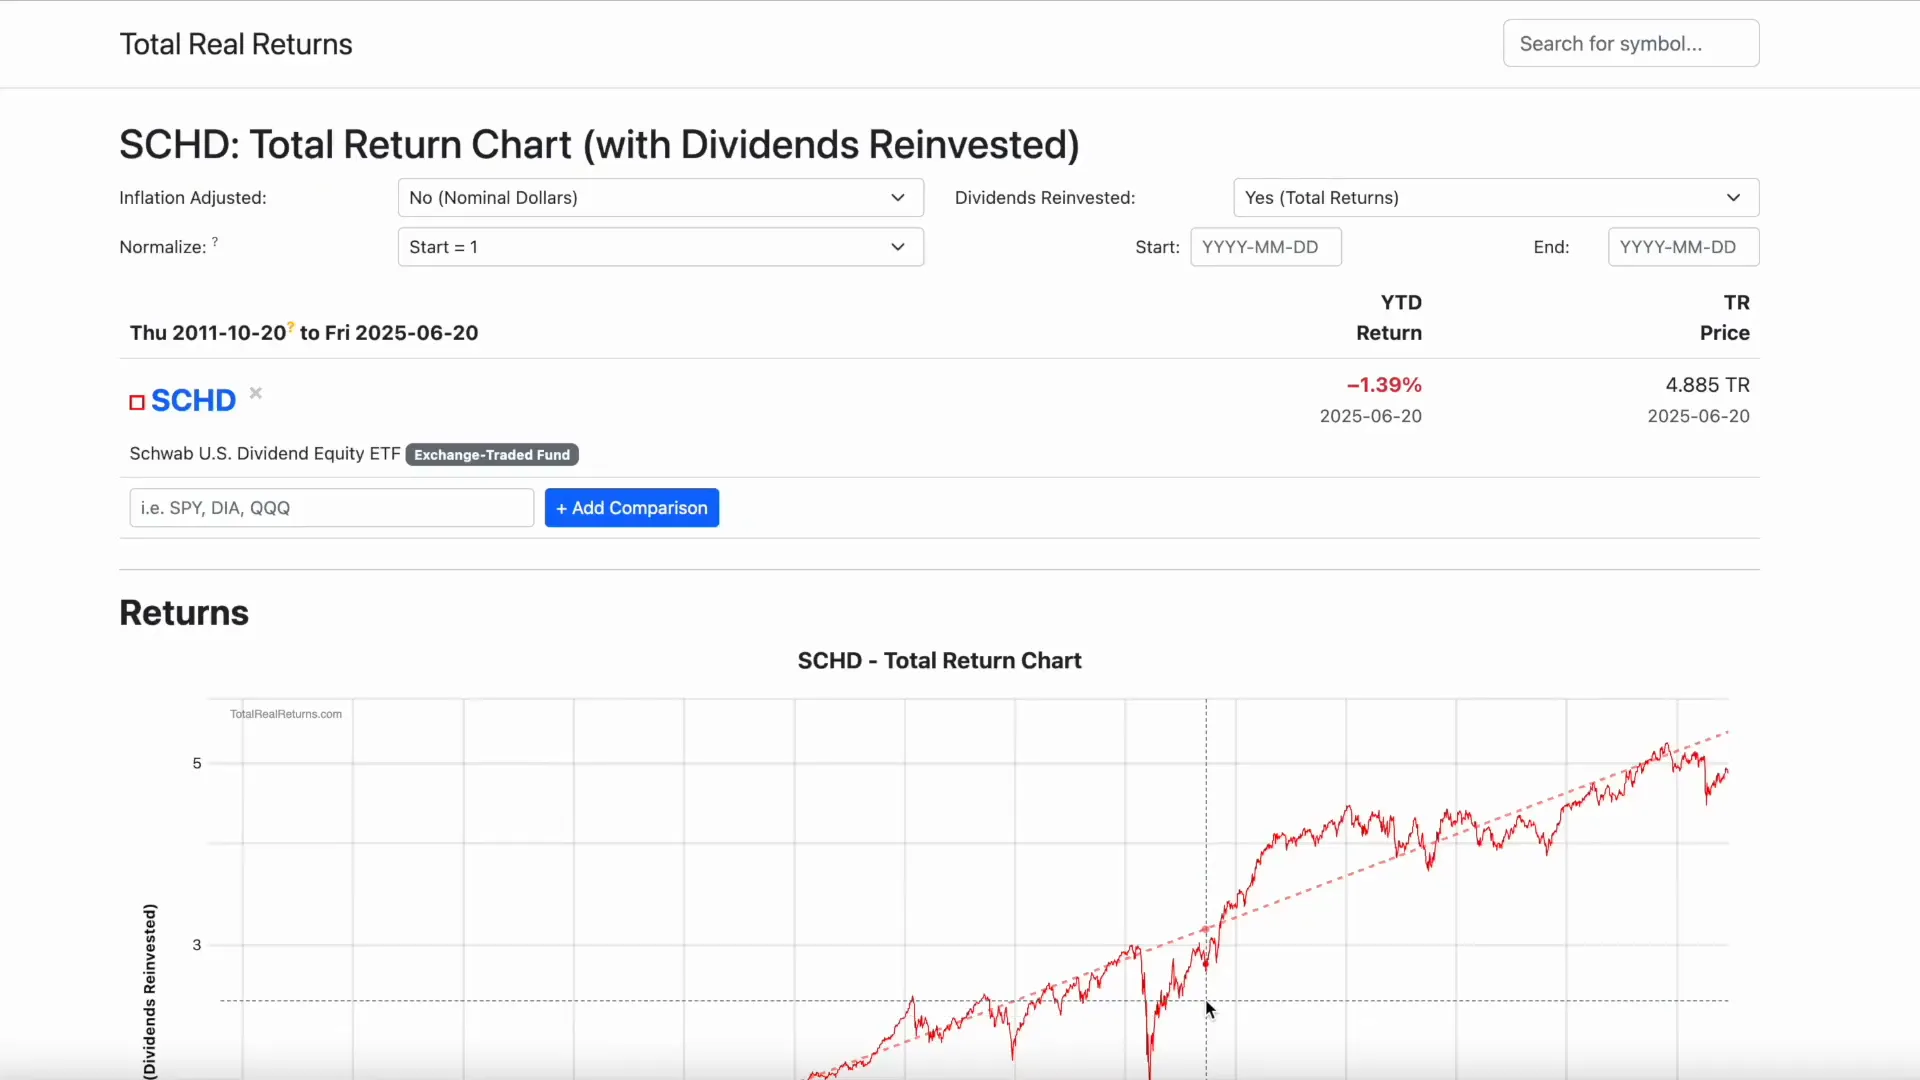Click the Exchange-Traded Fund badge
Image resolution: width=1920 pixels, height=1080 pixels.
492,455
